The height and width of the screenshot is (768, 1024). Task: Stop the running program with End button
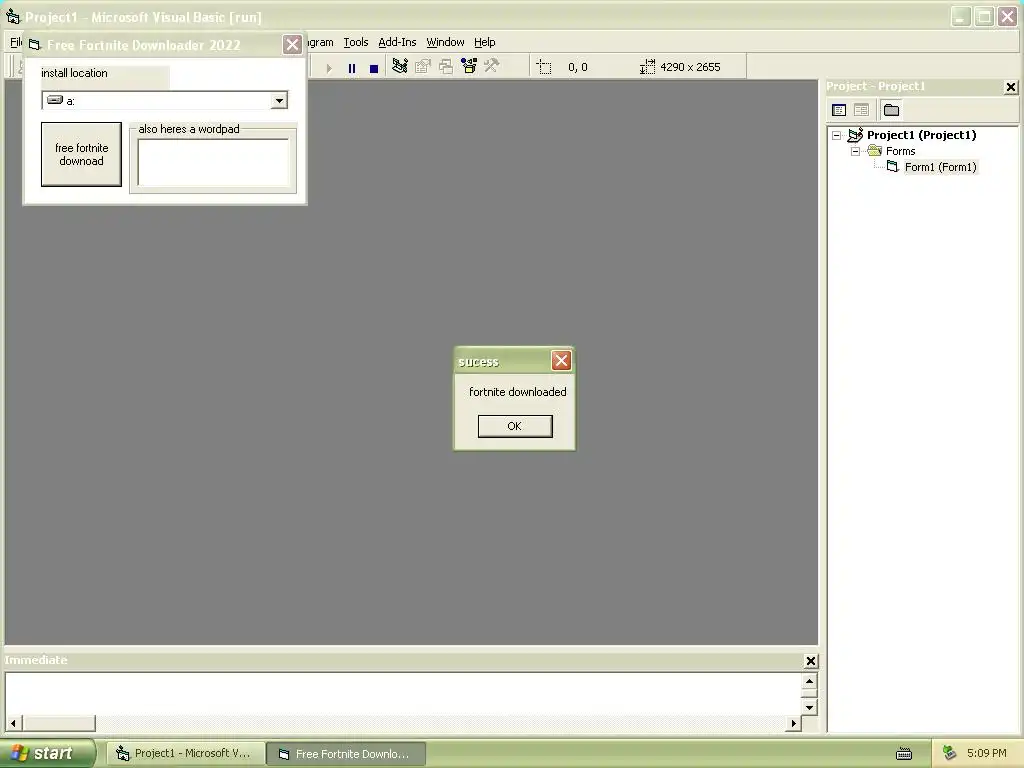tap(374, 68)
